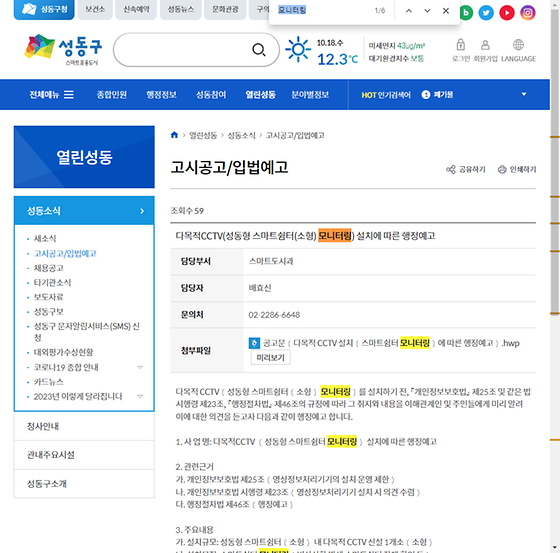Screen dimensions: 560x553
Task: Open the 분야별정보 menu
Action: point(310,94)
